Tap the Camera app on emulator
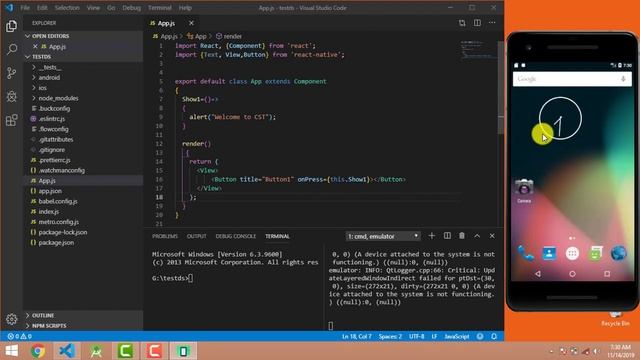 coord(524,190)
